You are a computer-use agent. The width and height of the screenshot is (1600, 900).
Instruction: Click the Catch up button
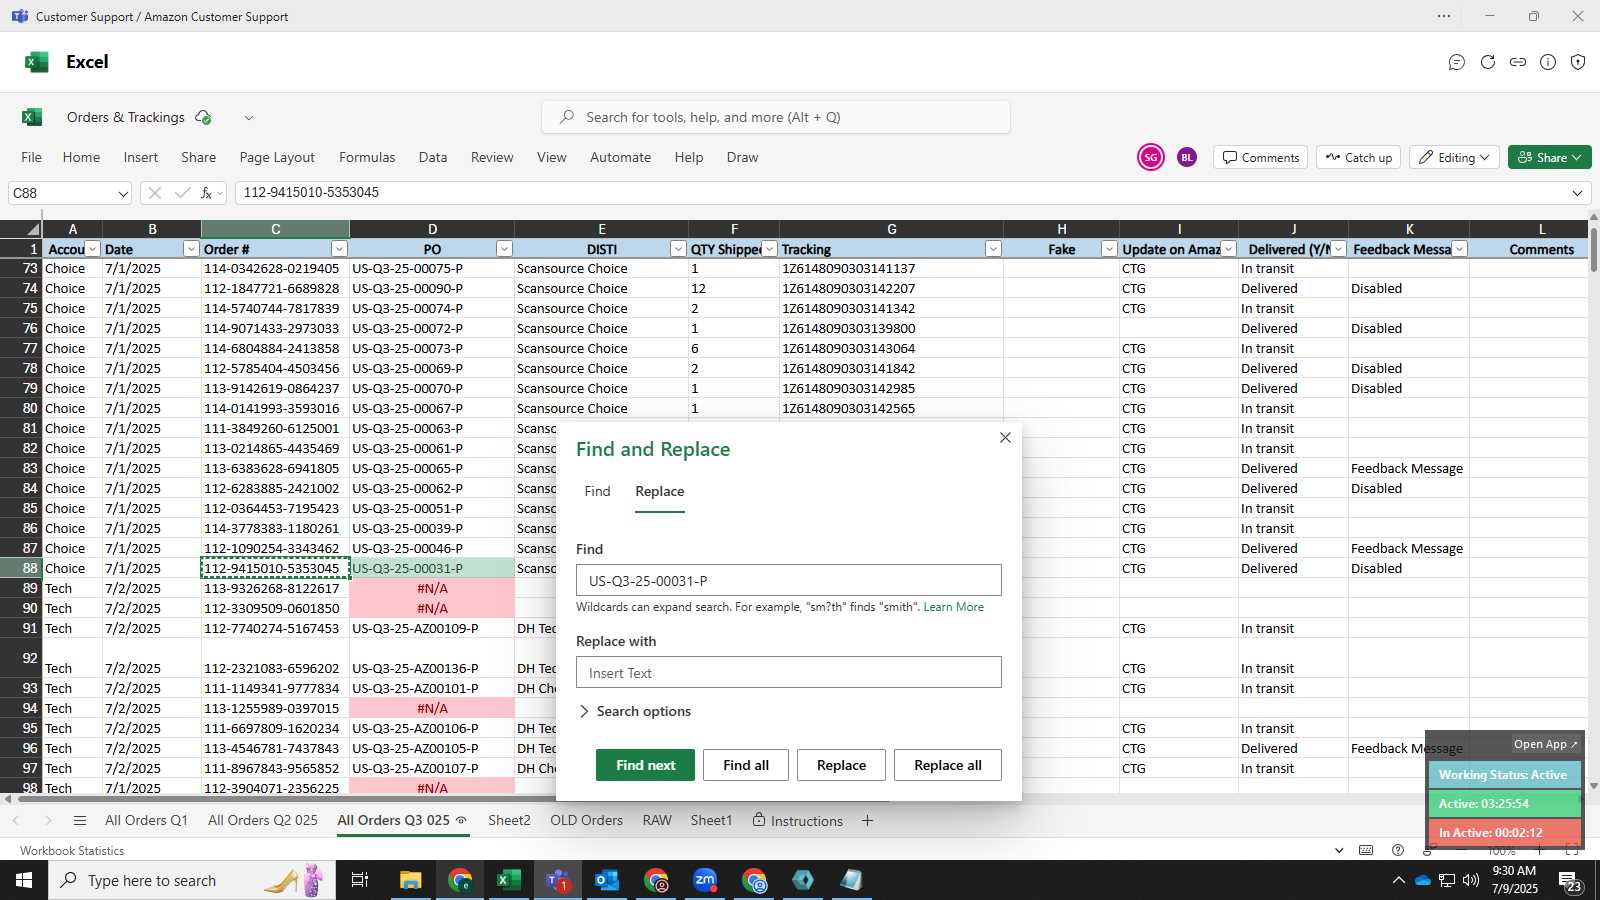(1359, 157)
